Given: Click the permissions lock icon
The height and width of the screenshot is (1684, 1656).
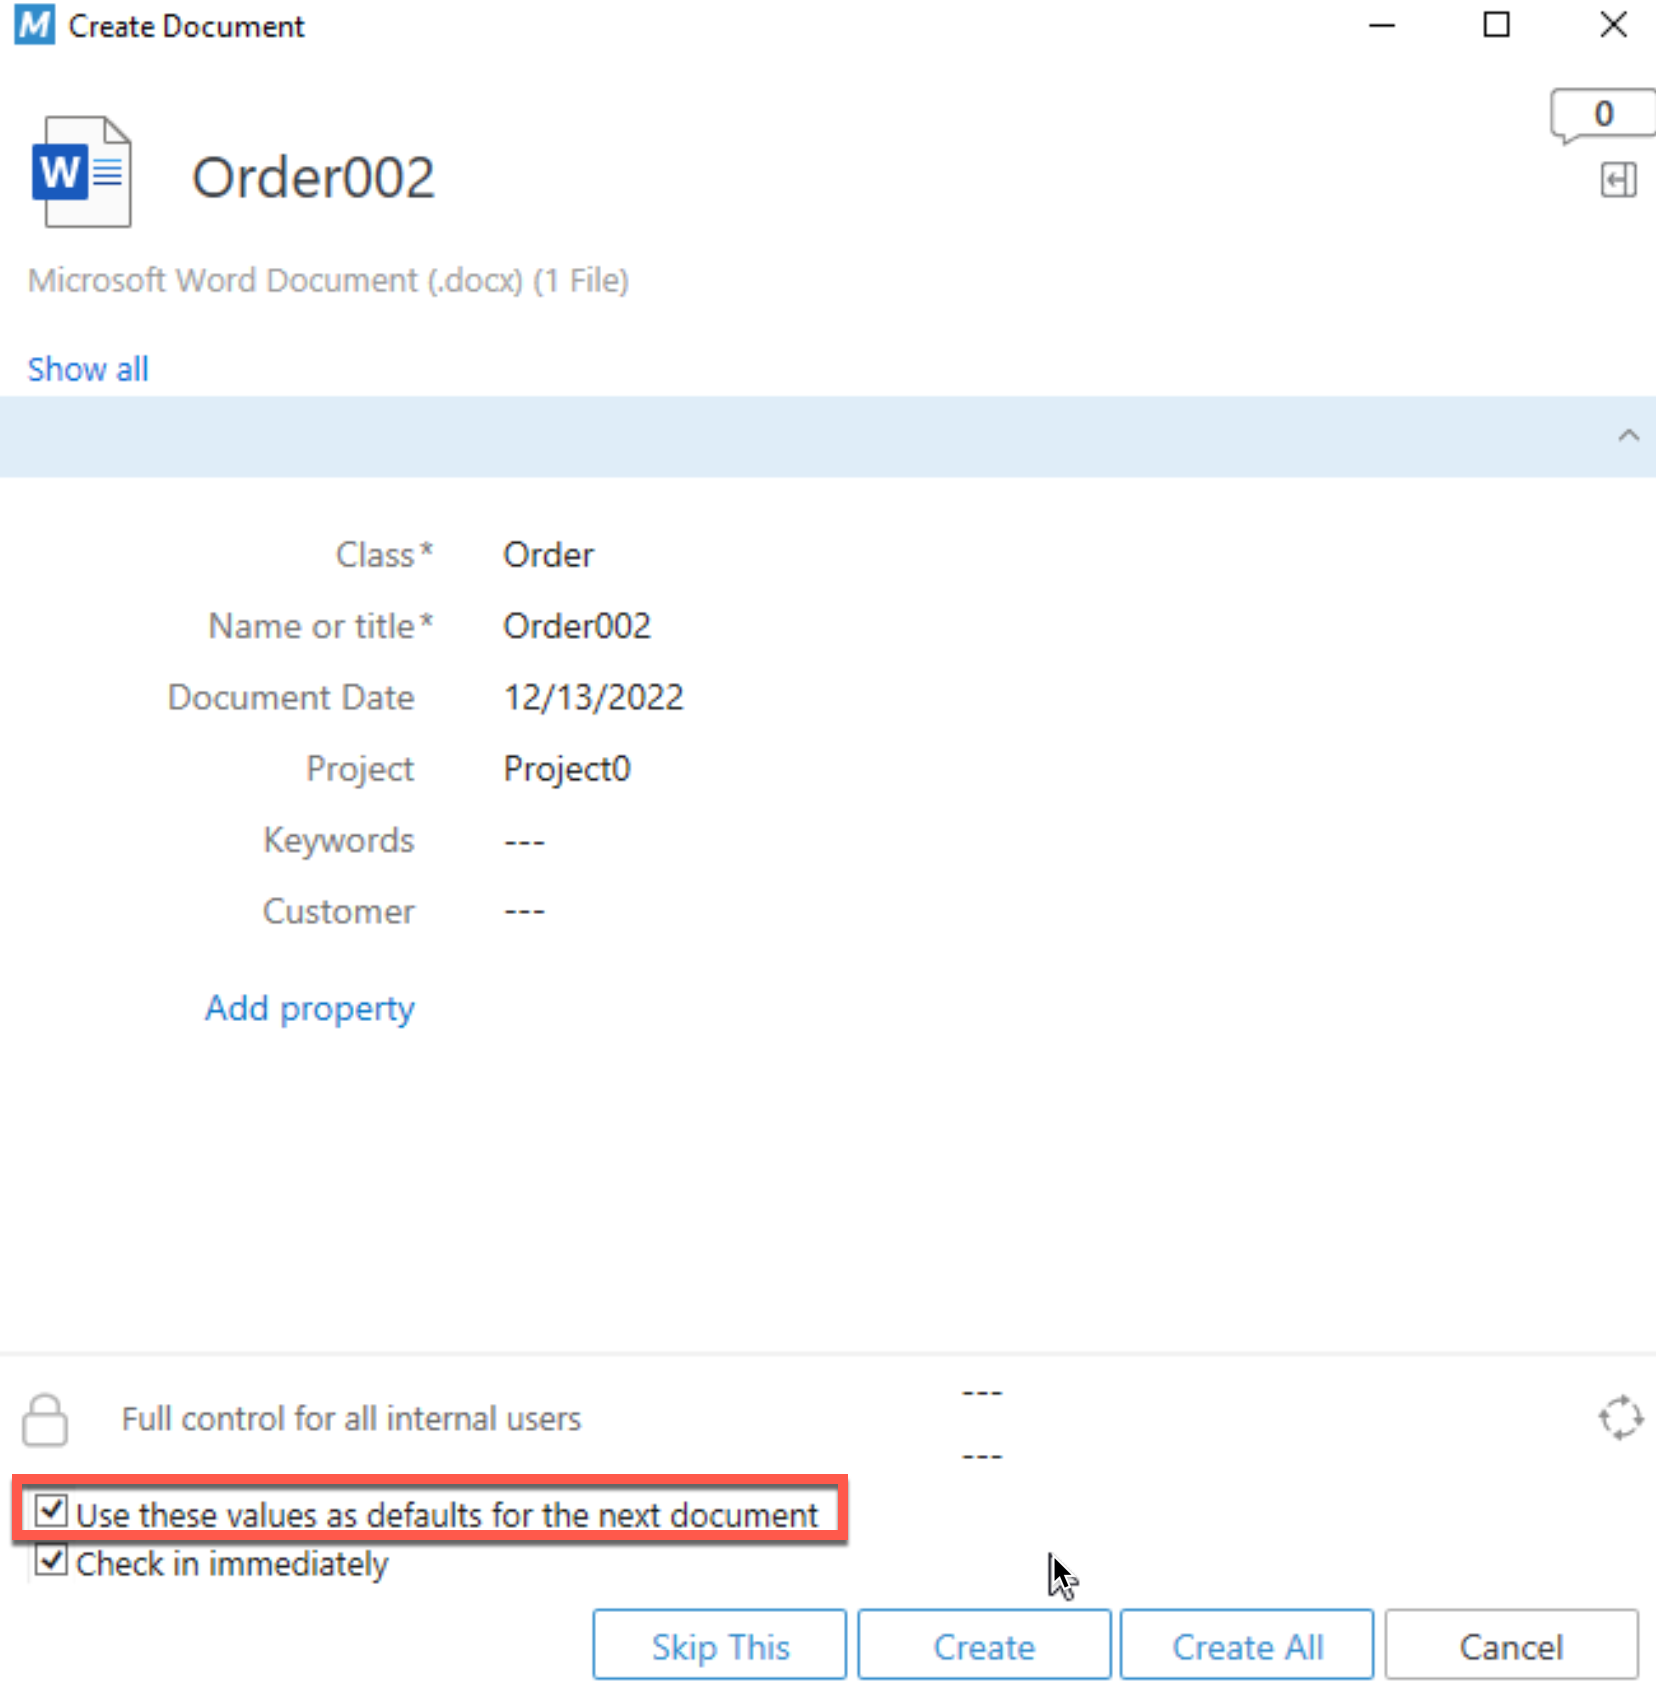Looking at the screenshot, I should (45, 1420).
